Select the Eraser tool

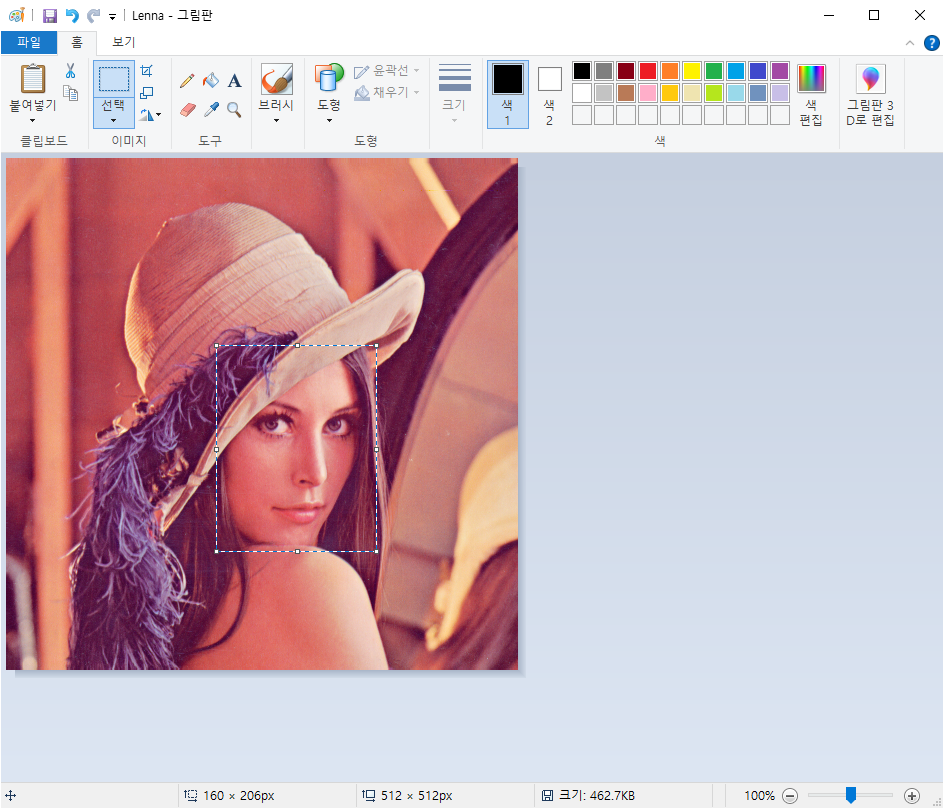(188, 110)
